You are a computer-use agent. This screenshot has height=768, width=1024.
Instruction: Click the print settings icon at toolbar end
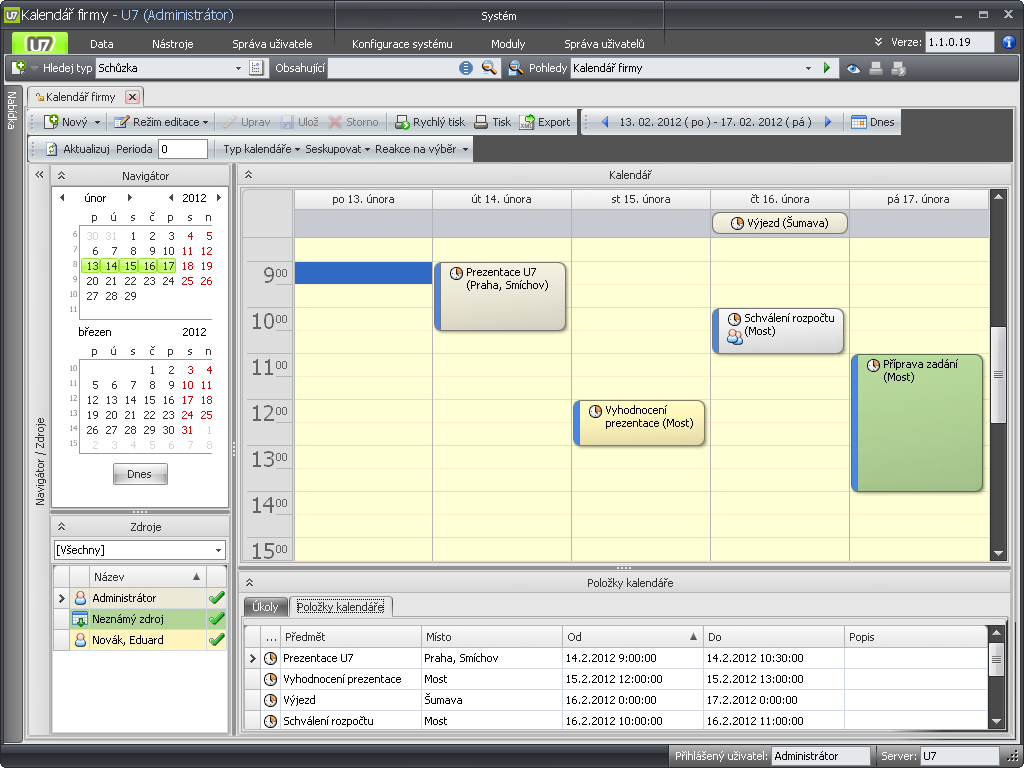pyautogui.click(x=899, y=68)
